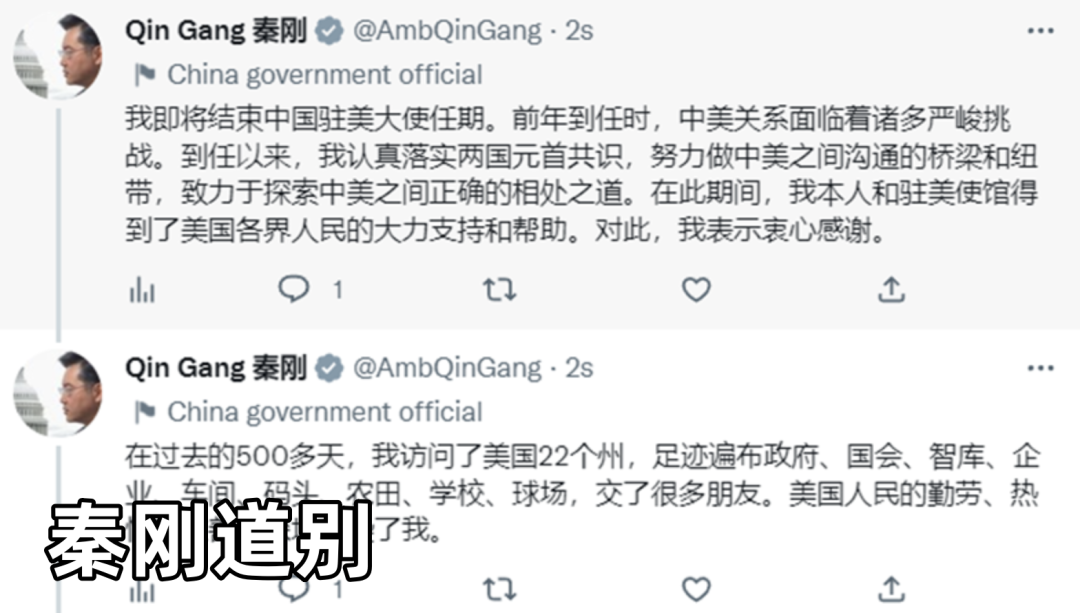This screenshot has height=613, width=1080.
Task: Open analytics icon on first tweet
Action: pyautogui.click(x=142, y=290)
